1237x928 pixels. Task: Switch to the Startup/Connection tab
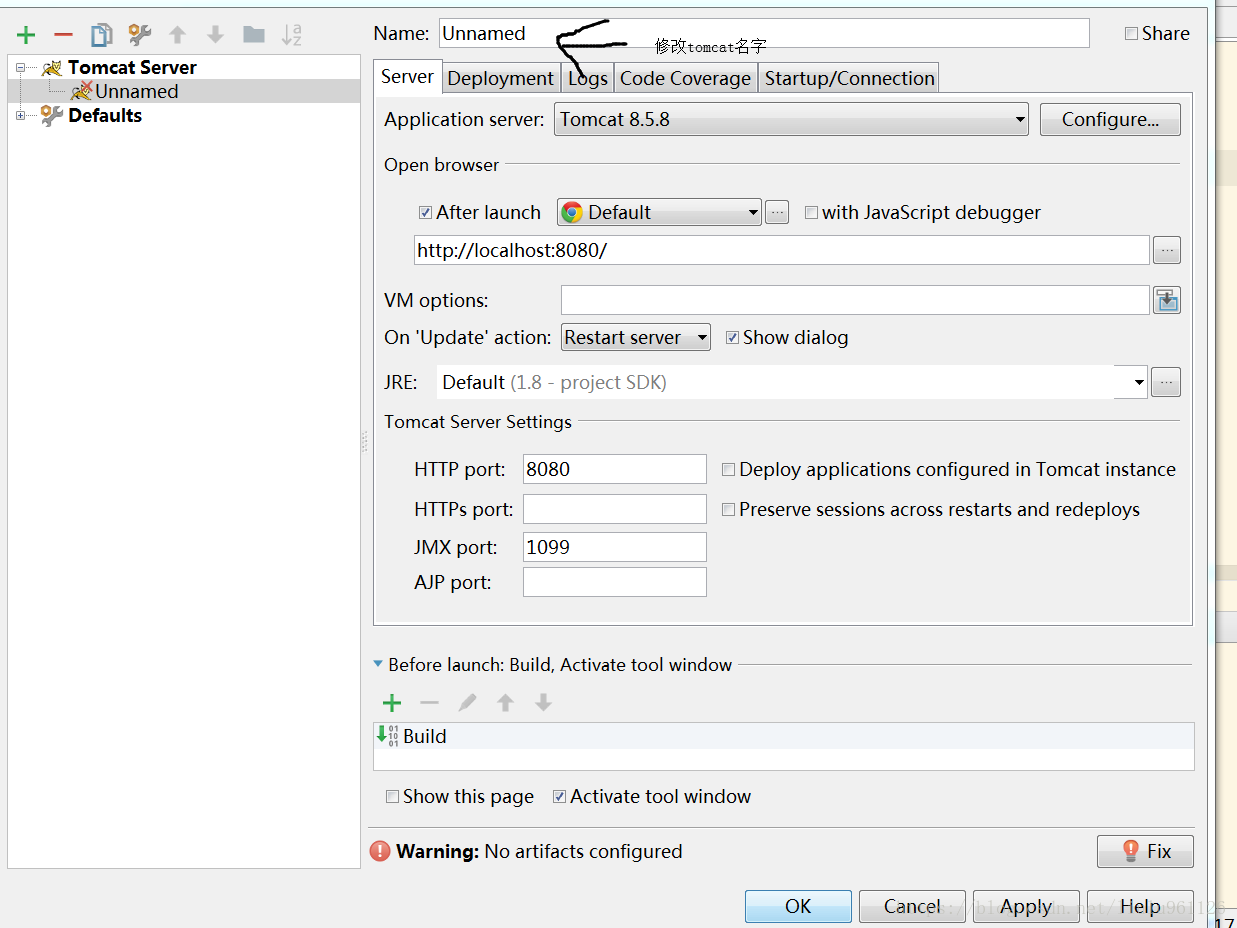[x=850, y=78]
